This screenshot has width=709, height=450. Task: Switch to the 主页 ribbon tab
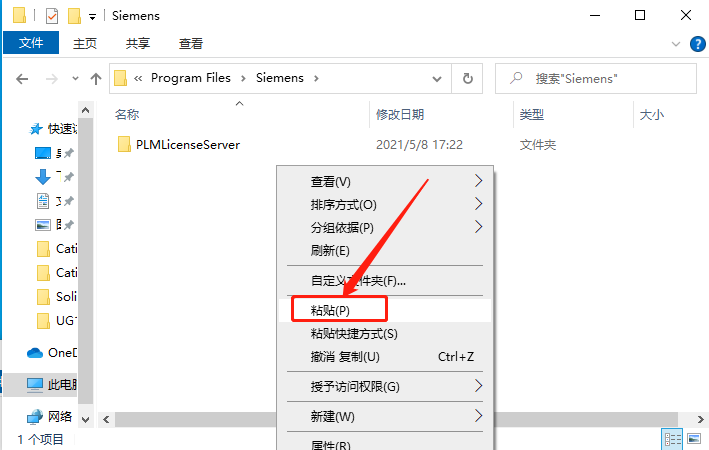tap(85, 43)
